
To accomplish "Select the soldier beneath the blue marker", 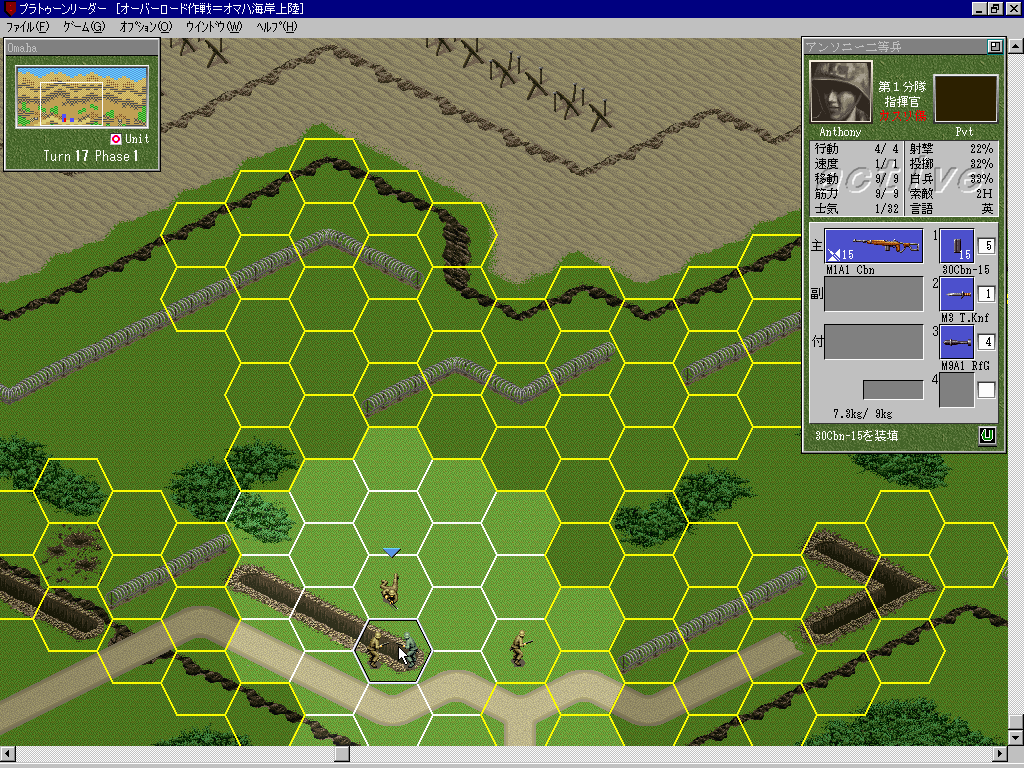I will (391, 591).
